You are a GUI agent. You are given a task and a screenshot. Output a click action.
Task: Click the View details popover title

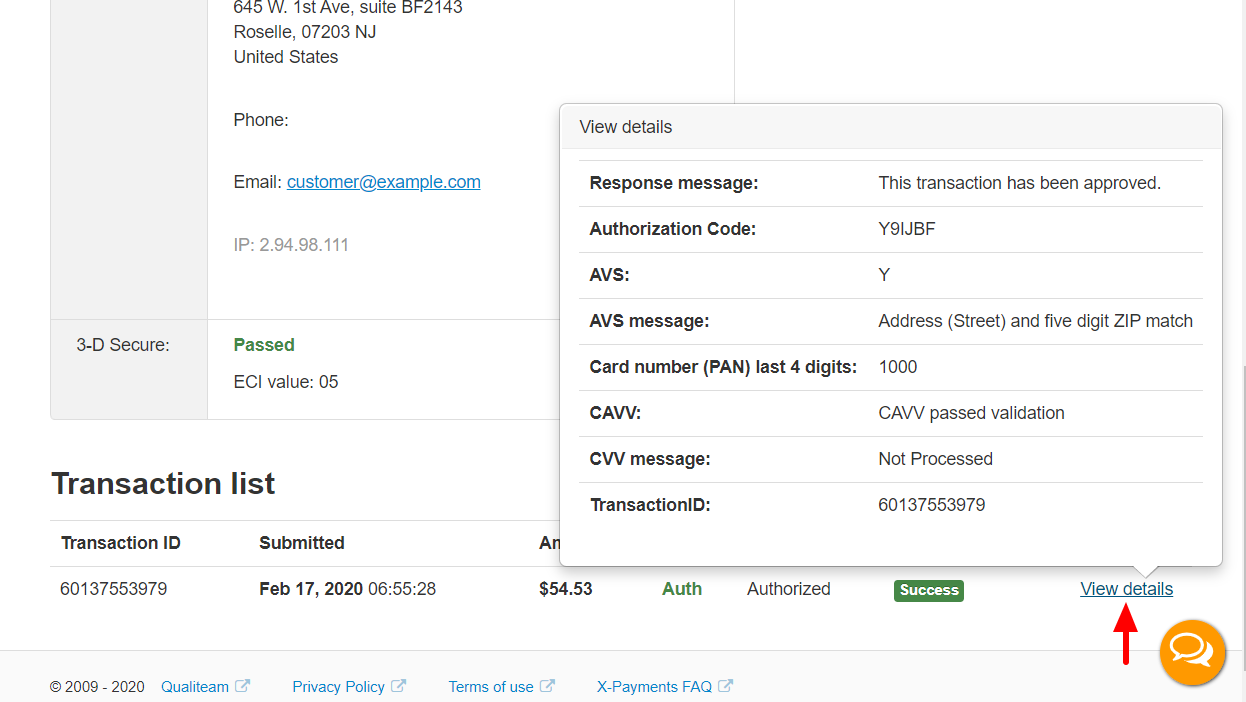626,127
